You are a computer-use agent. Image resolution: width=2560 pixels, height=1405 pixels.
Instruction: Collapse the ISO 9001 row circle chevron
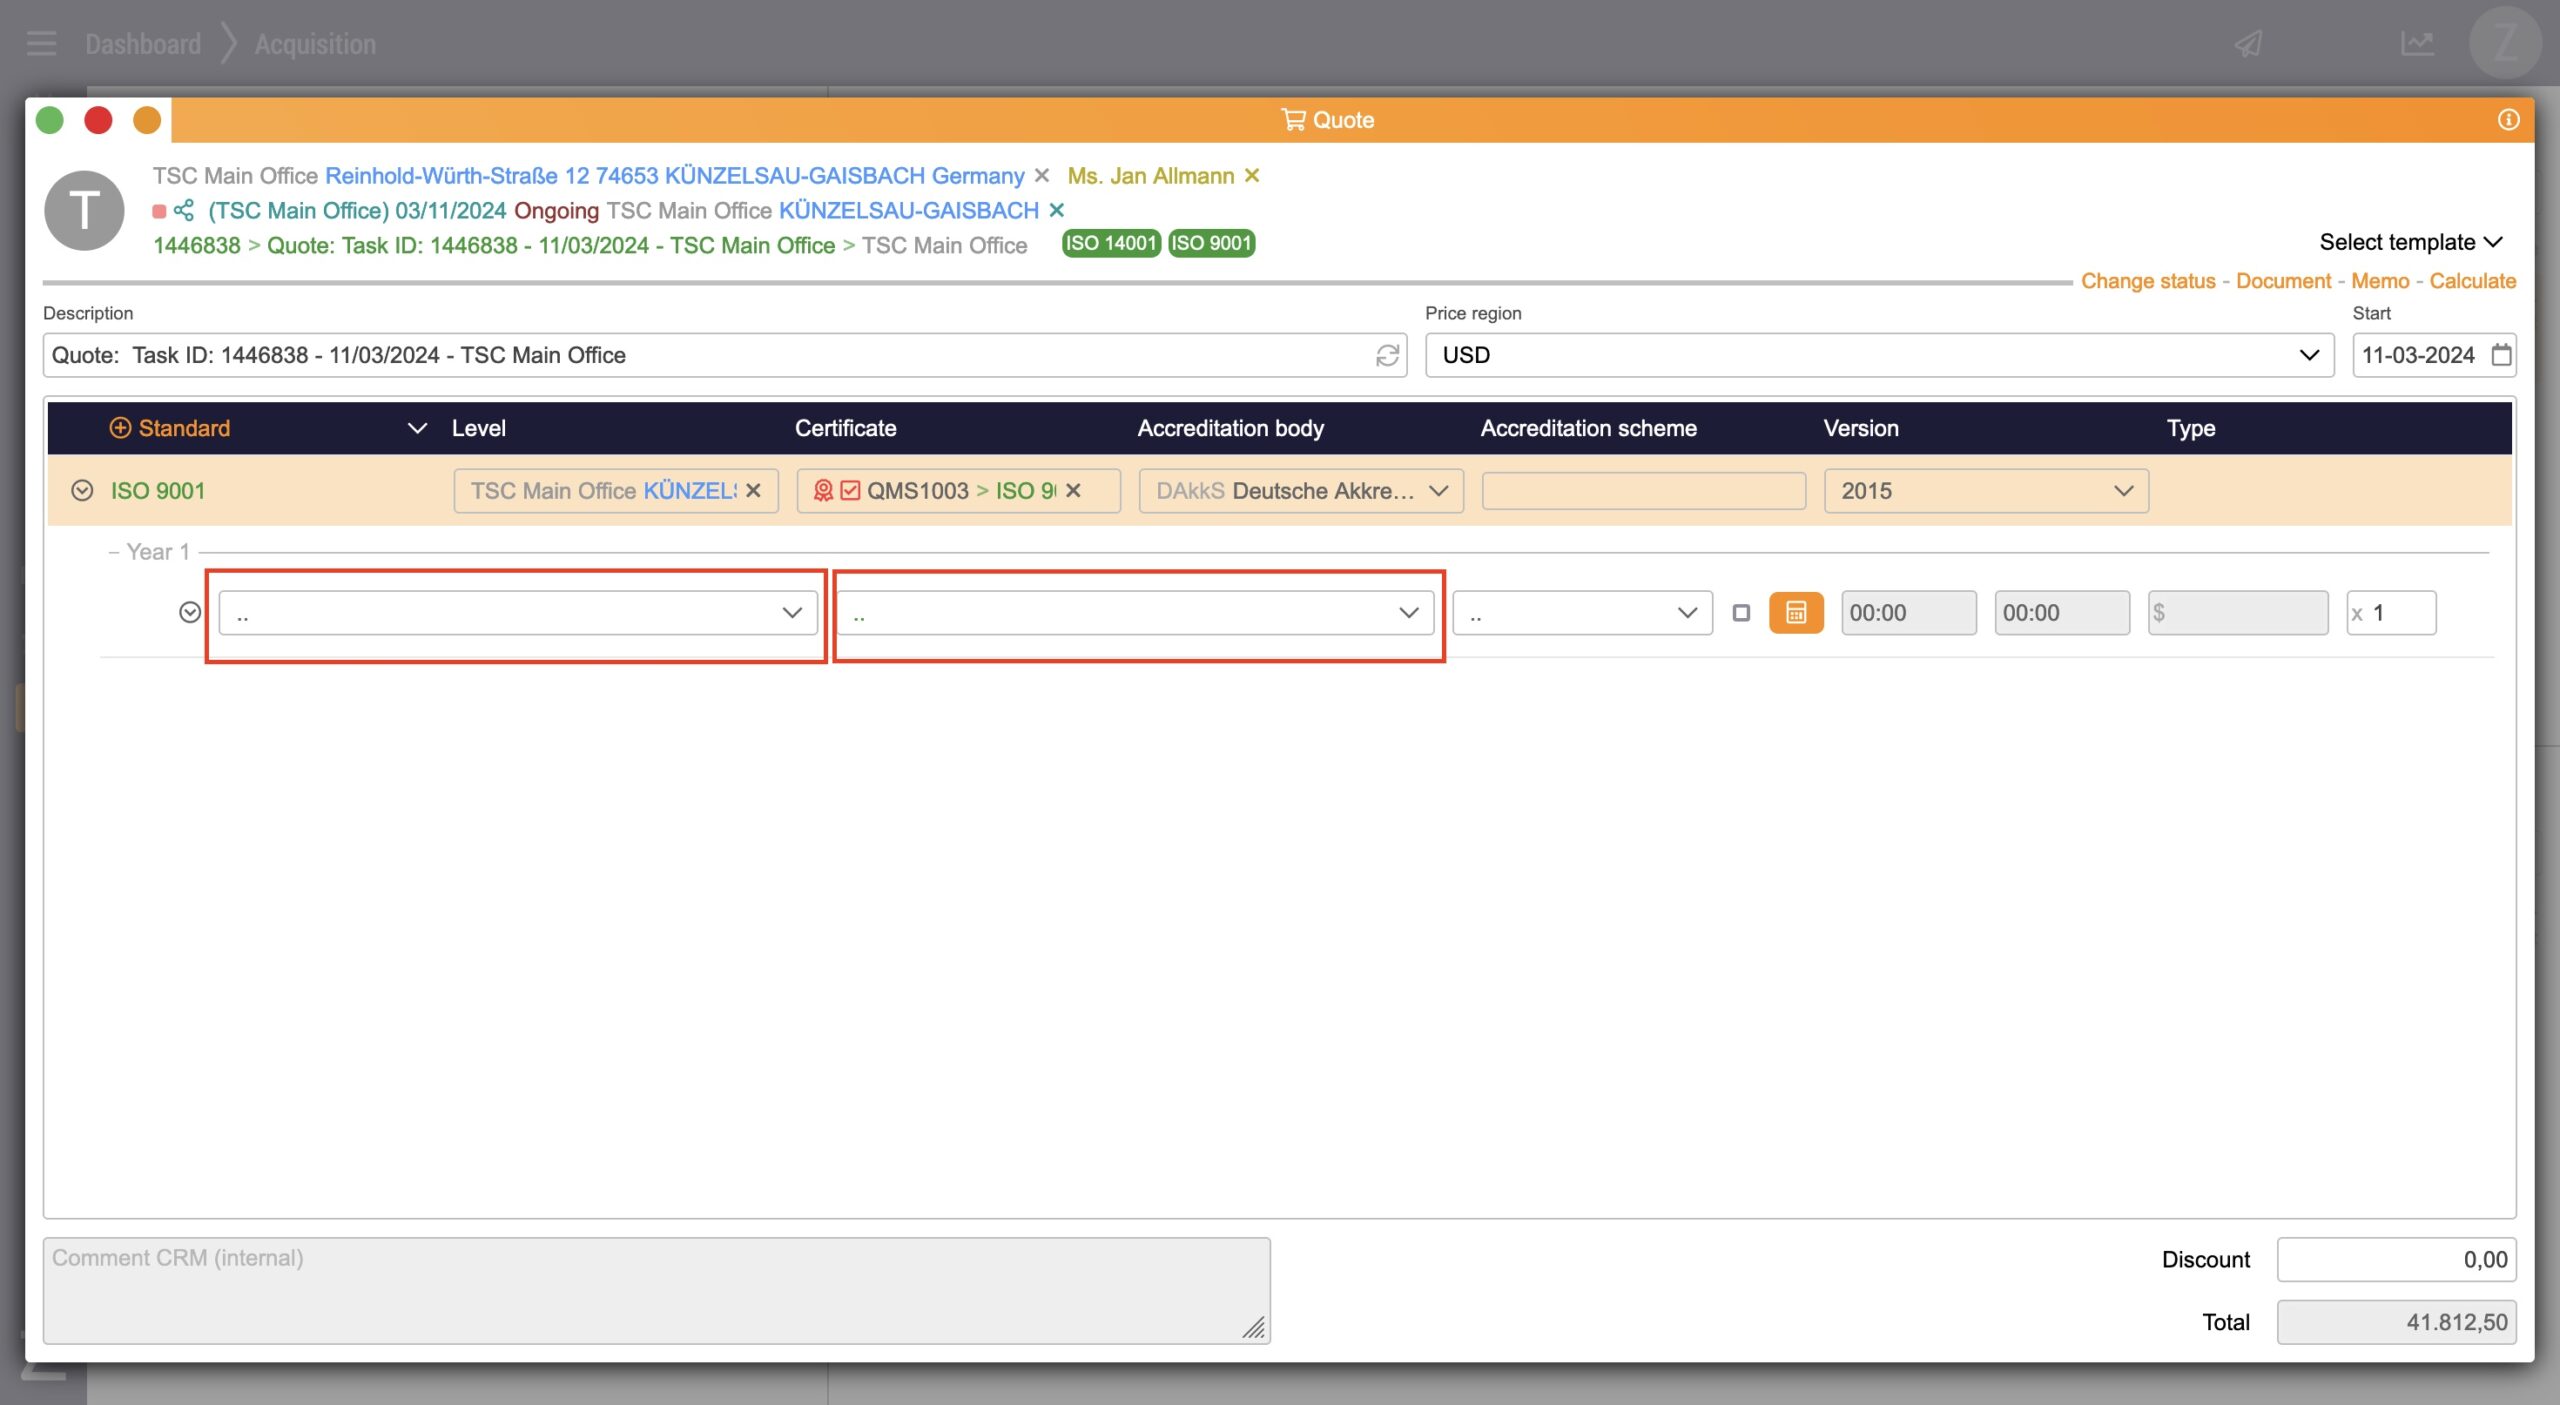[x=82, y=491]
